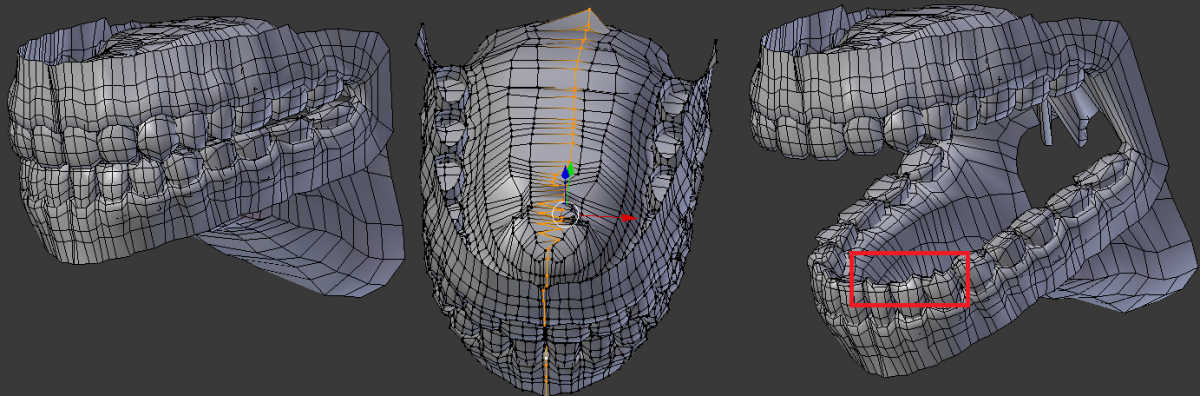This screenshot has width=1200, height=396.
Task: Click the white circle at the manipulator center
Action: coord(566,213)
